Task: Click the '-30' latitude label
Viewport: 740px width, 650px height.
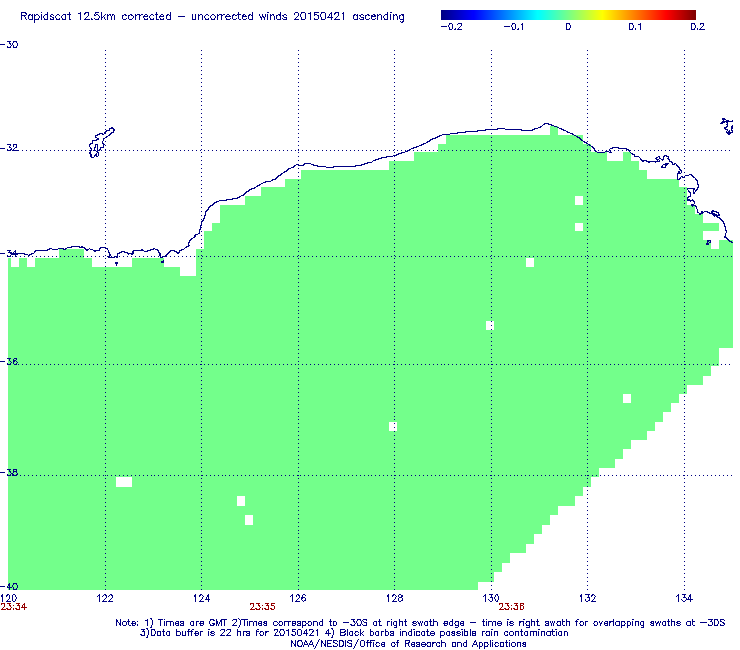Action: coord(9,45)
